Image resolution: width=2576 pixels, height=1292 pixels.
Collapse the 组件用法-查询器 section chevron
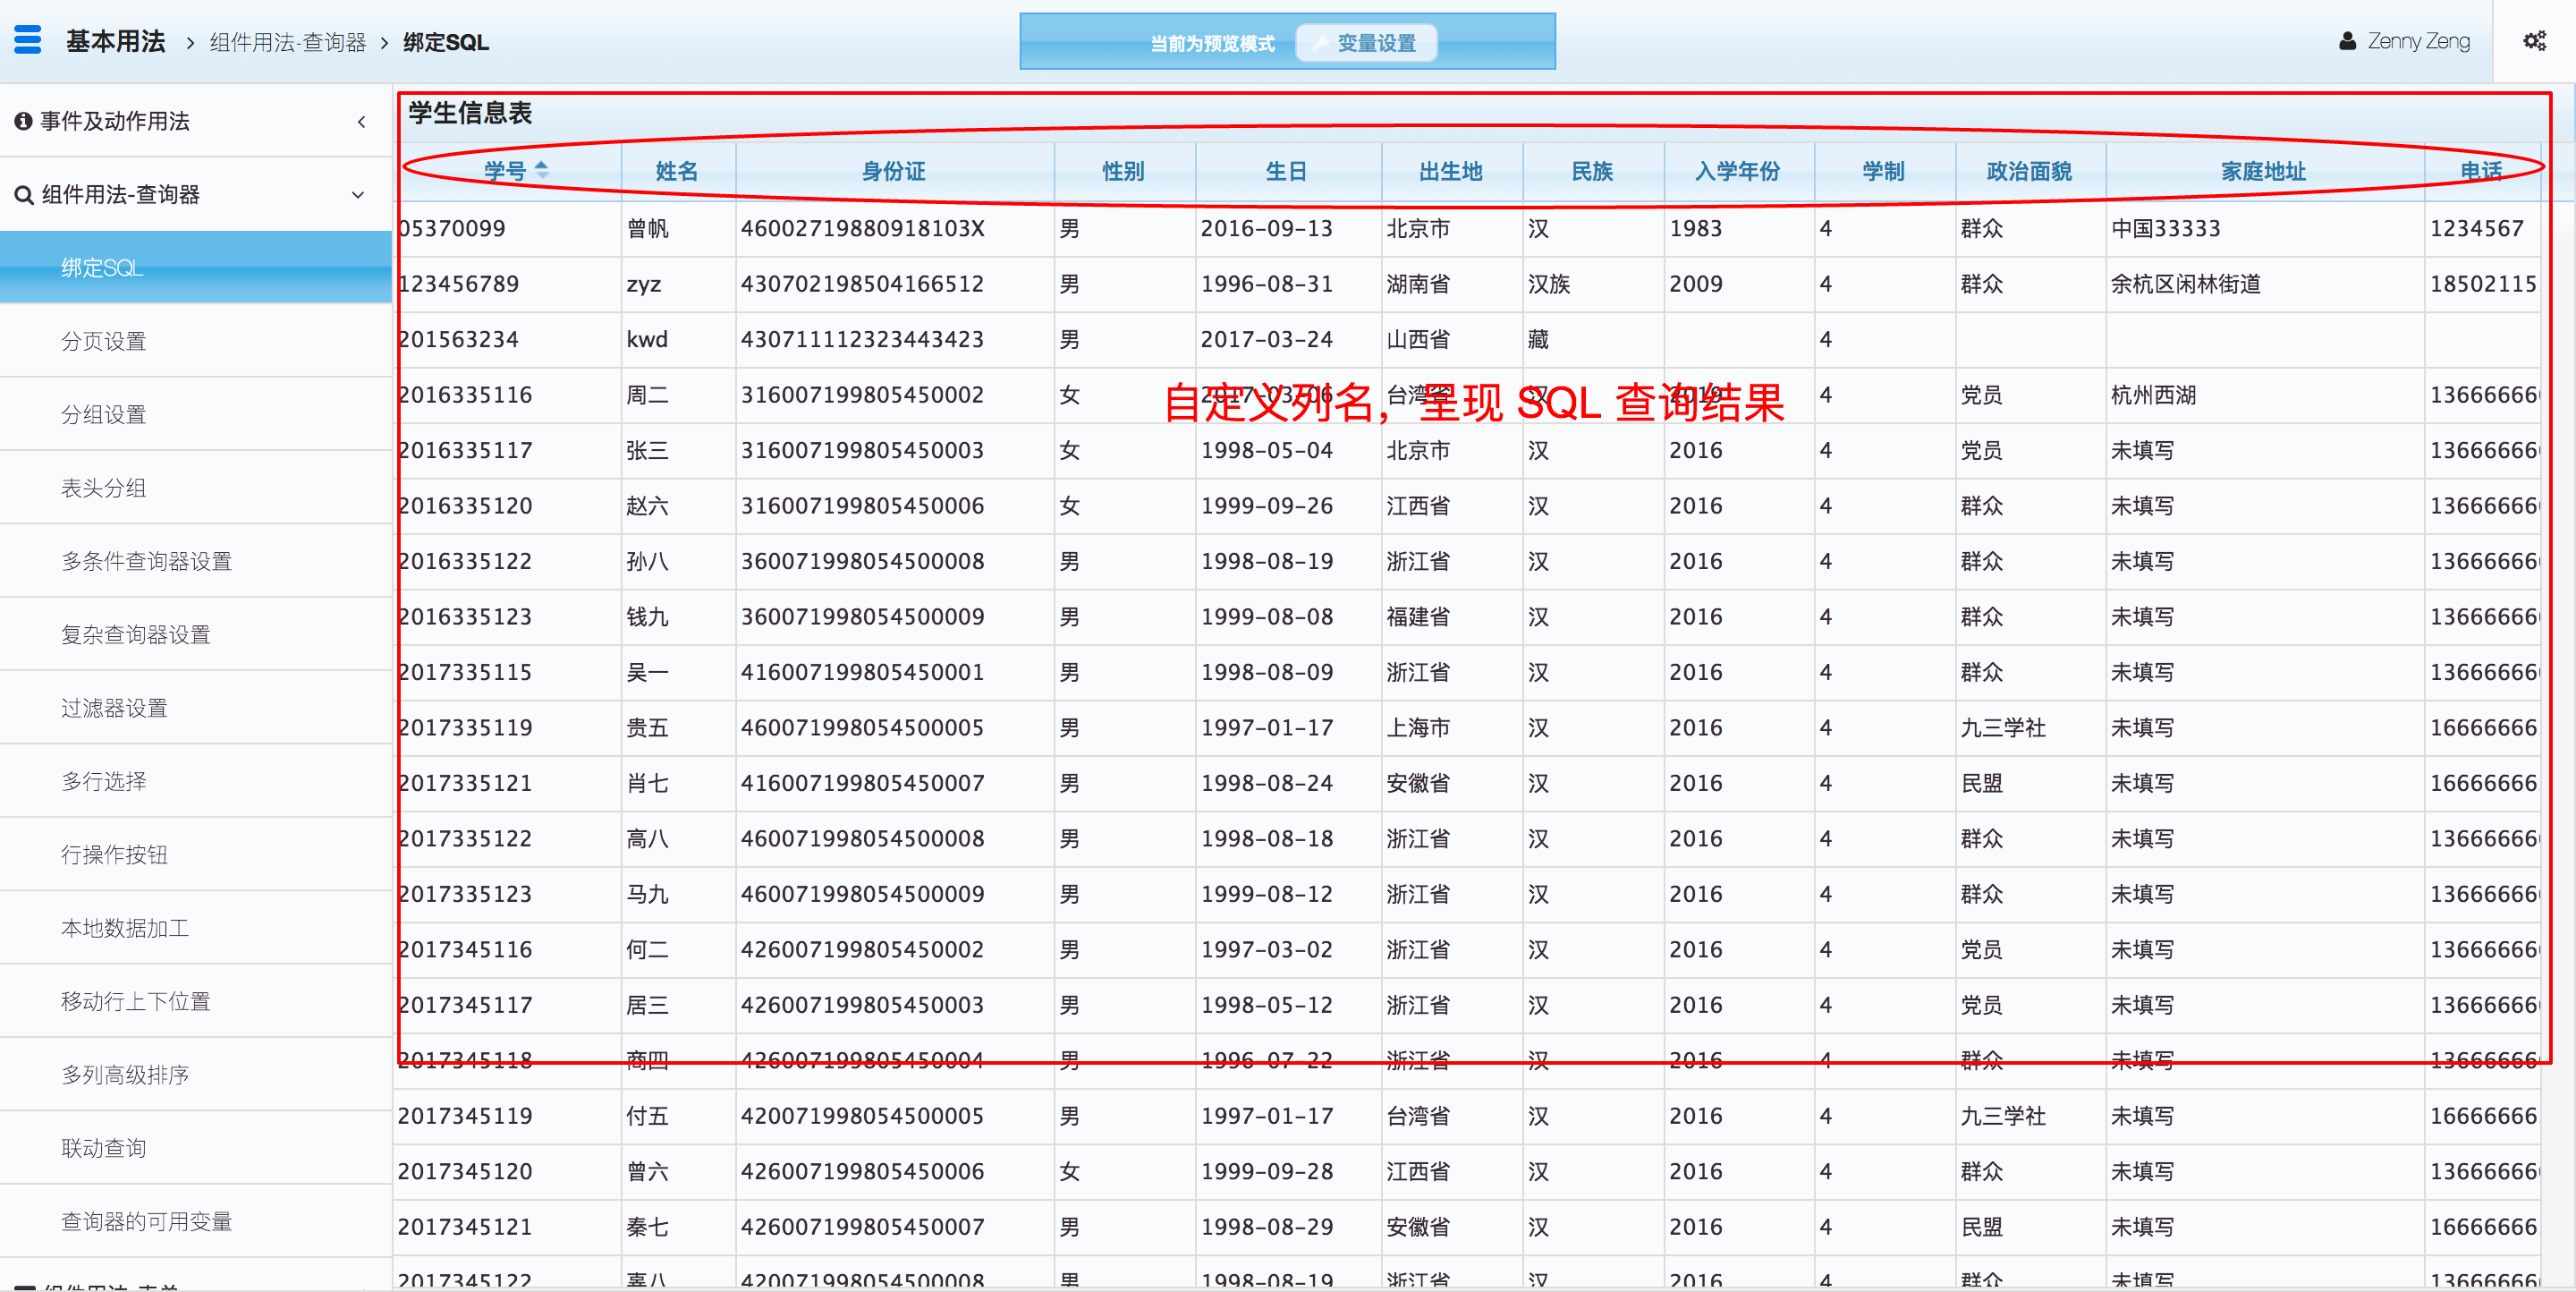coord(358,195)
